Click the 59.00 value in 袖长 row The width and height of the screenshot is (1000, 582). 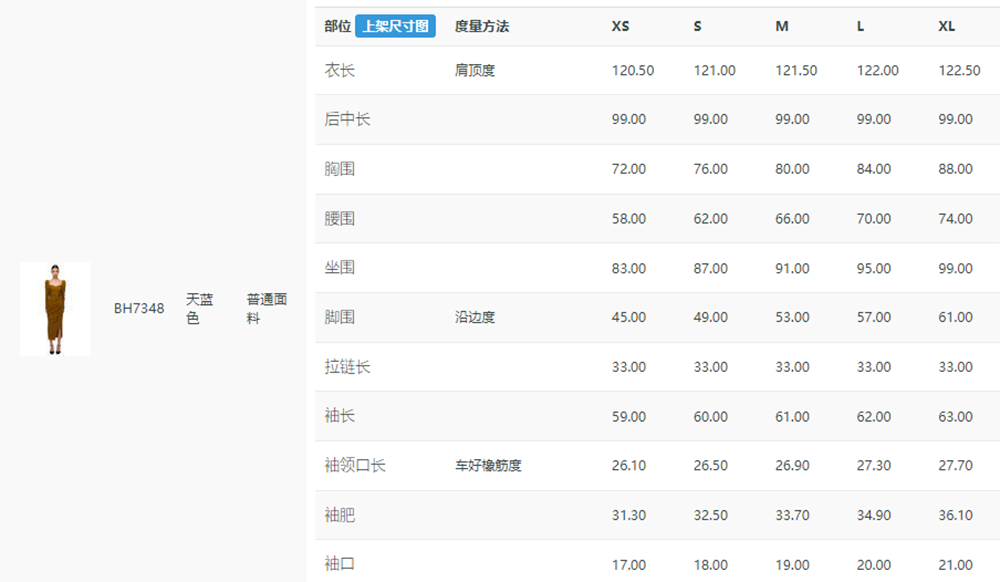[629, 417]
